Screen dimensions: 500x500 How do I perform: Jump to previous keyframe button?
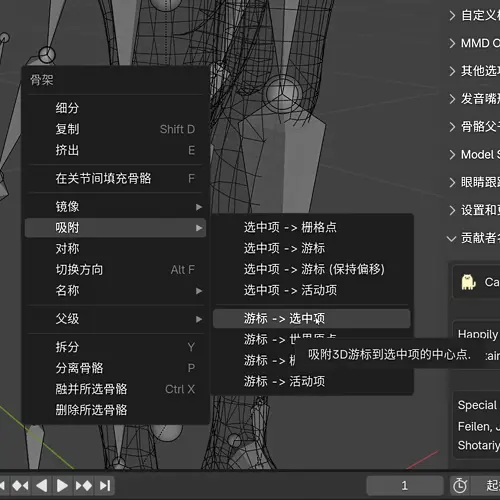[x=20, y=486]
